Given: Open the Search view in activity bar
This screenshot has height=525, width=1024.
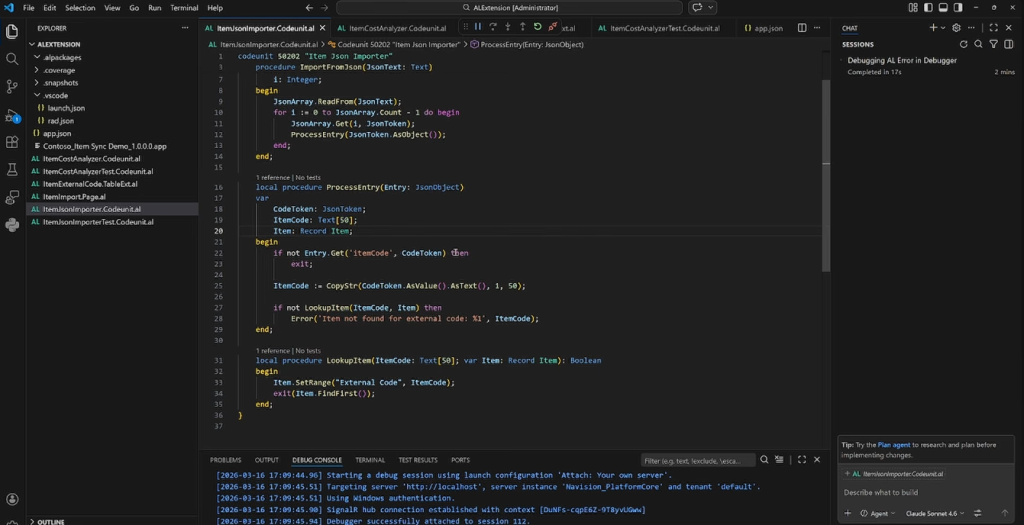Looking at the screenshot, I should pos(12,59).
